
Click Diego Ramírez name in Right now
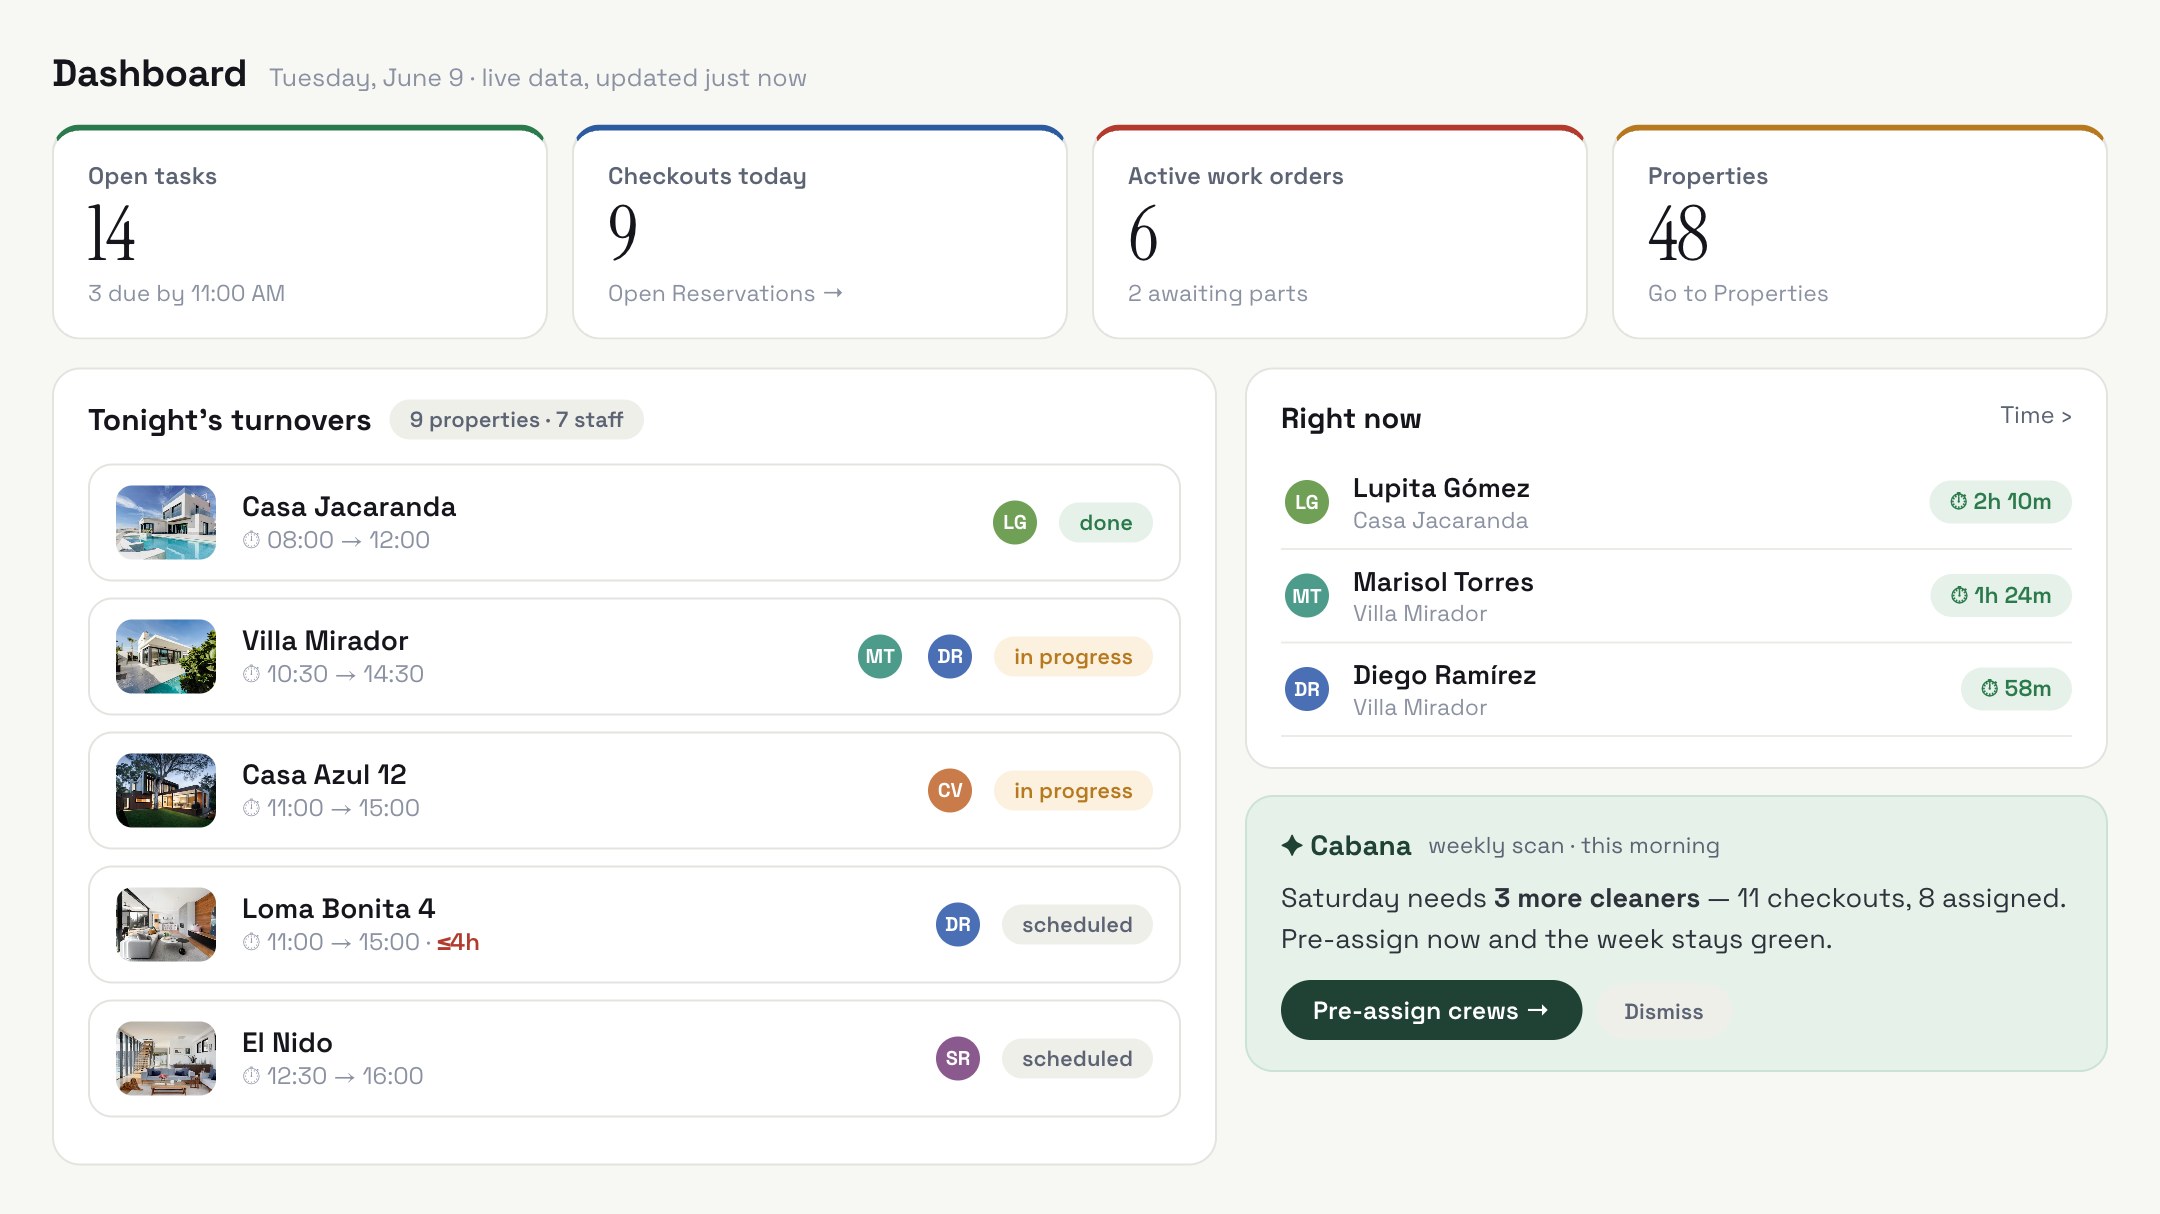[x=1444, y=675]
